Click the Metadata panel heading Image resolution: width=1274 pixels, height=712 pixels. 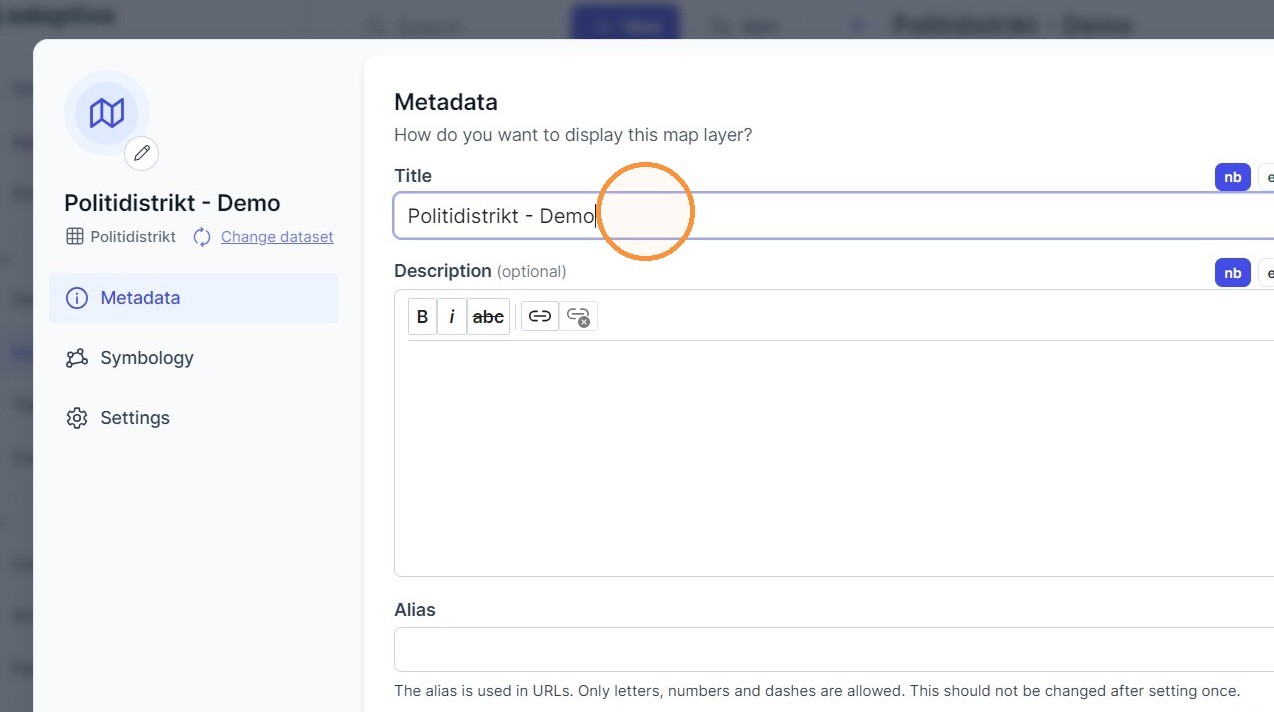446,102
